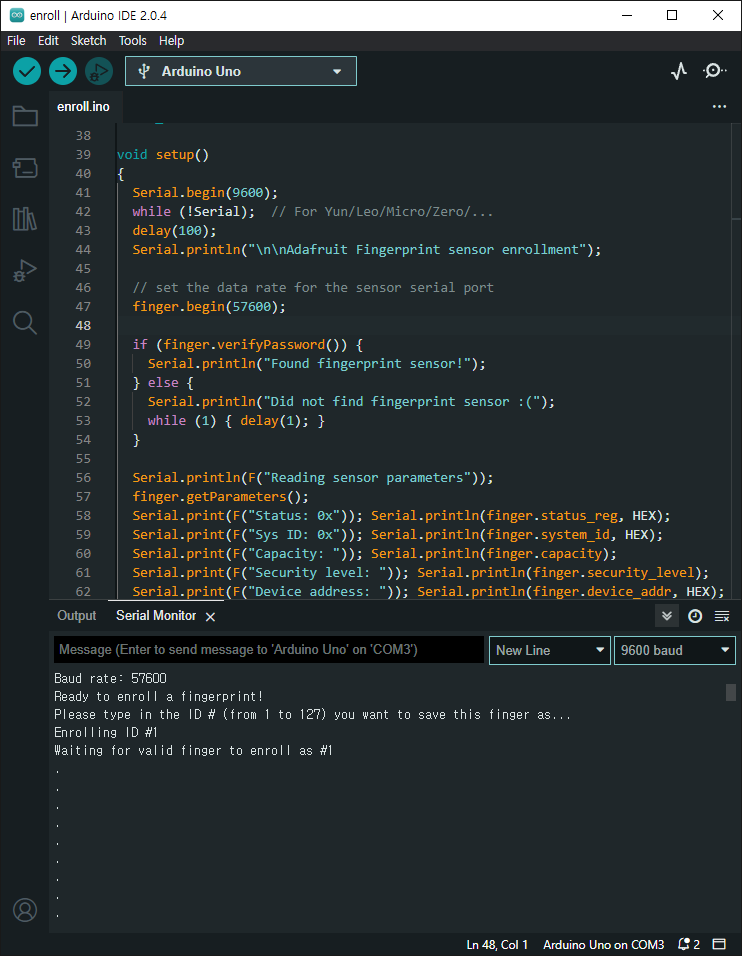Open the Sketch menu
Screen dimensions: 742x956
88,41
